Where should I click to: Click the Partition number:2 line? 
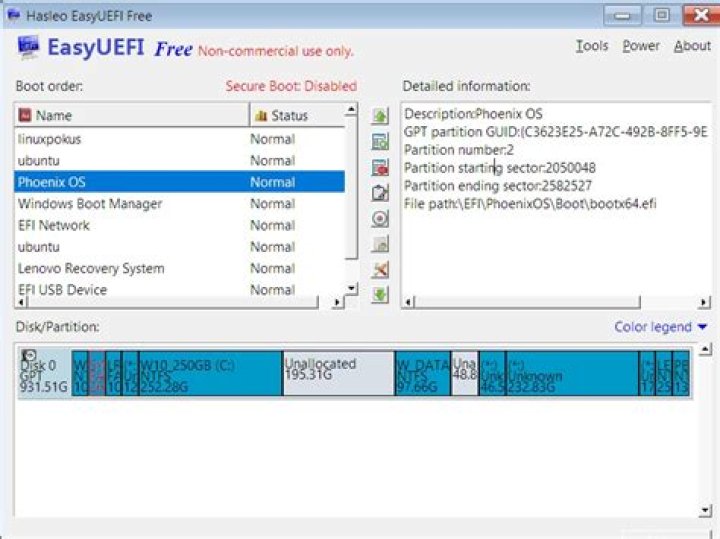pos(459,150)
